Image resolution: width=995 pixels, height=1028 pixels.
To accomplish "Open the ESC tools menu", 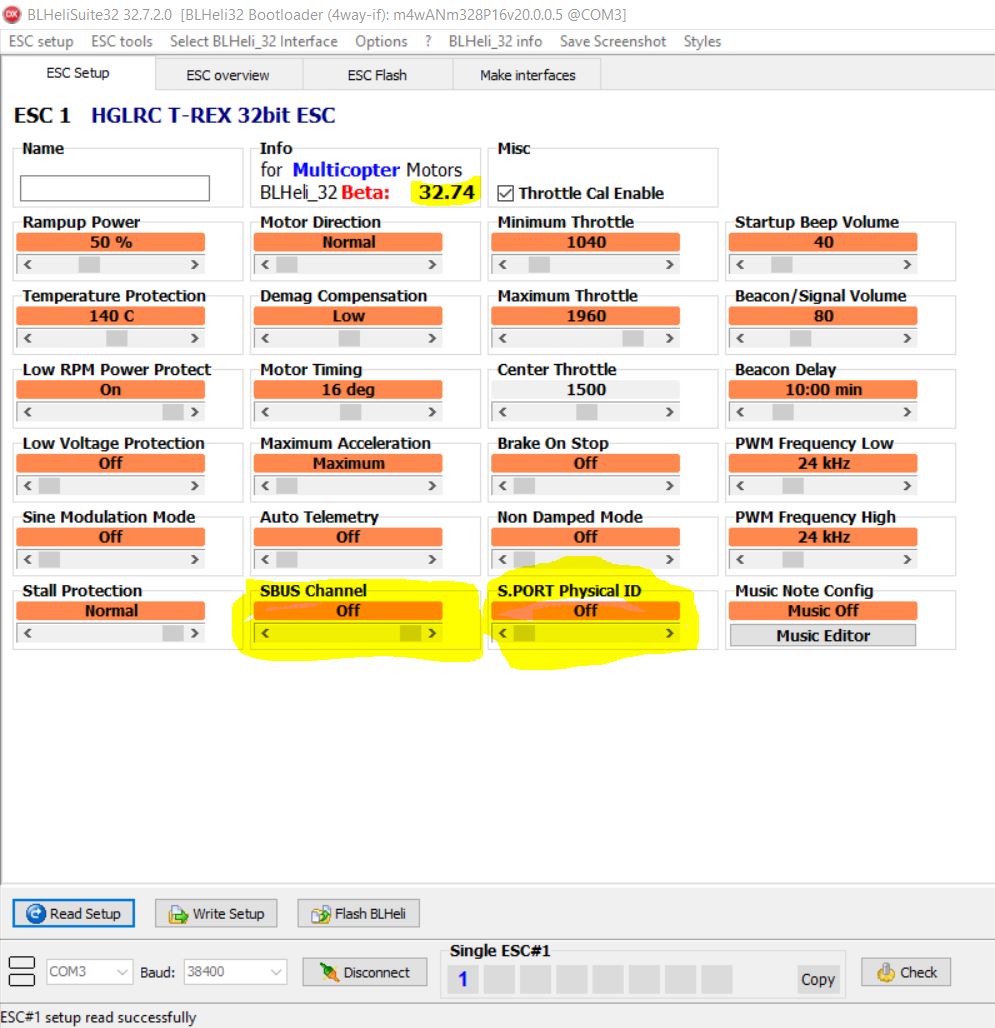I will pyautogui.click(x=122, y=41).
